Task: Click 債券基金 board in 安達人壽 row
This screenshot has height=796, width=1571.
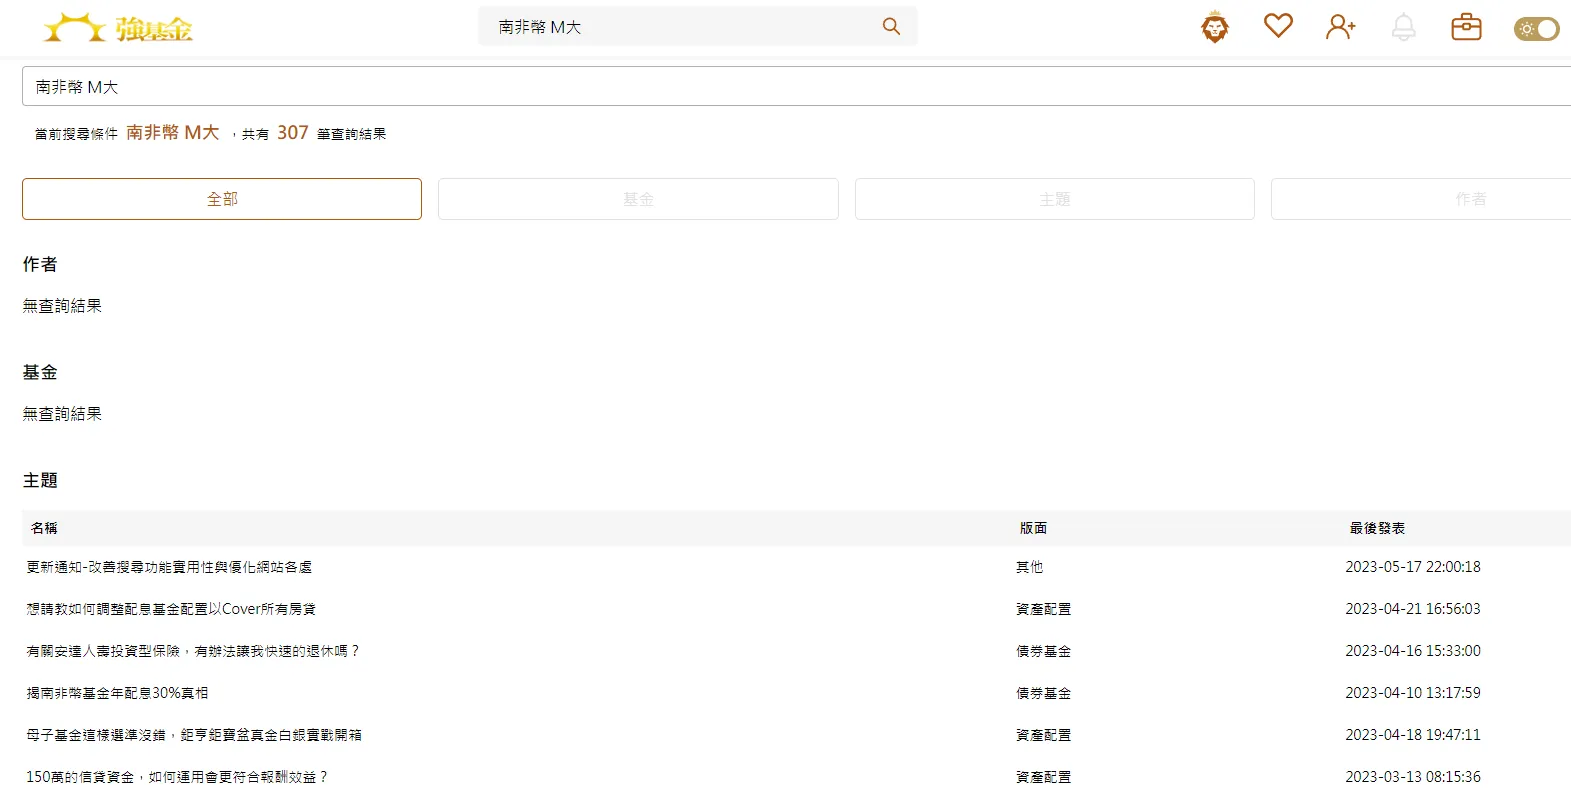Action: (x=1043, y=651)
